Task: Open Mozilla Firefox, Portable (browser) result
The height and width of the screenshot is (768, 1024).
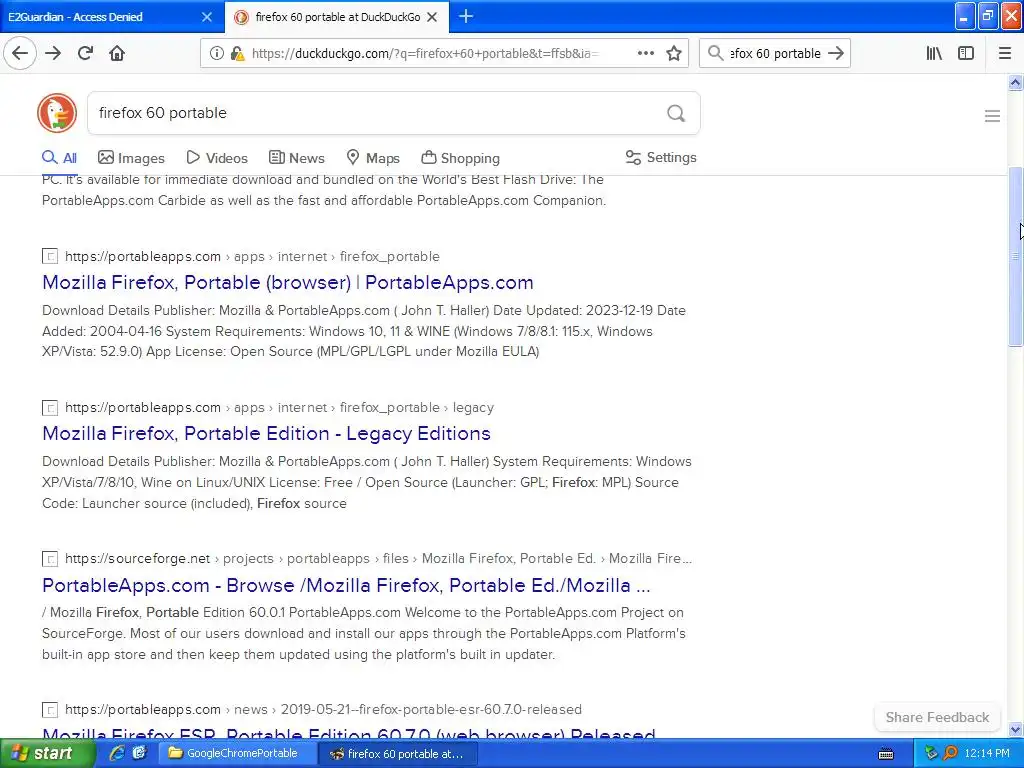Action: (287, 282)
